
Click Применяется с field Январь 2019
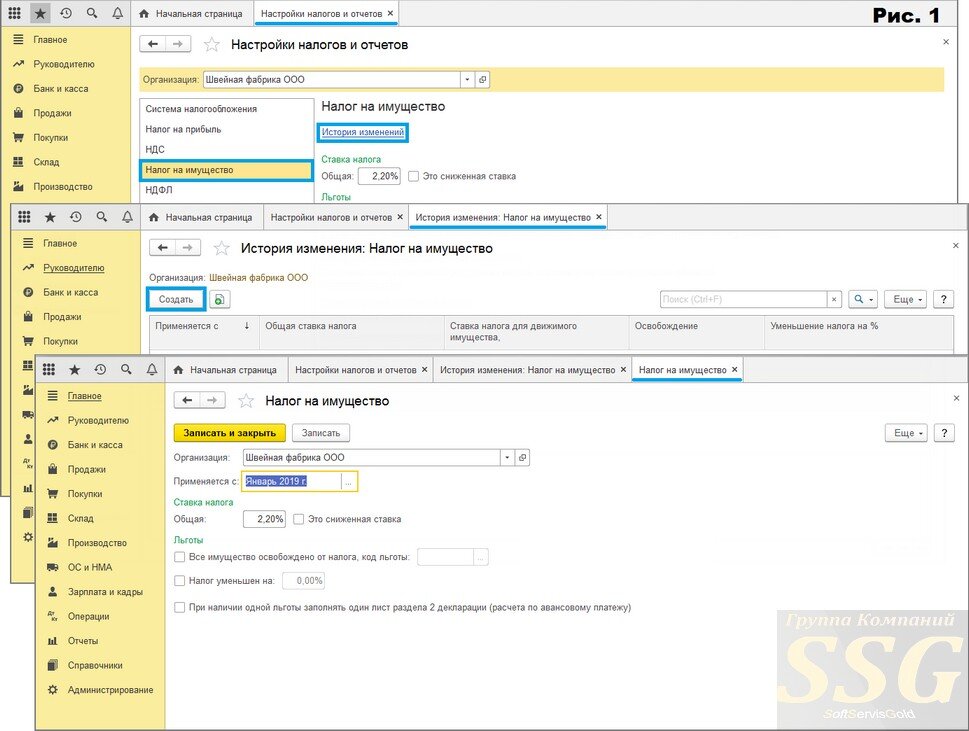[292, 481]
